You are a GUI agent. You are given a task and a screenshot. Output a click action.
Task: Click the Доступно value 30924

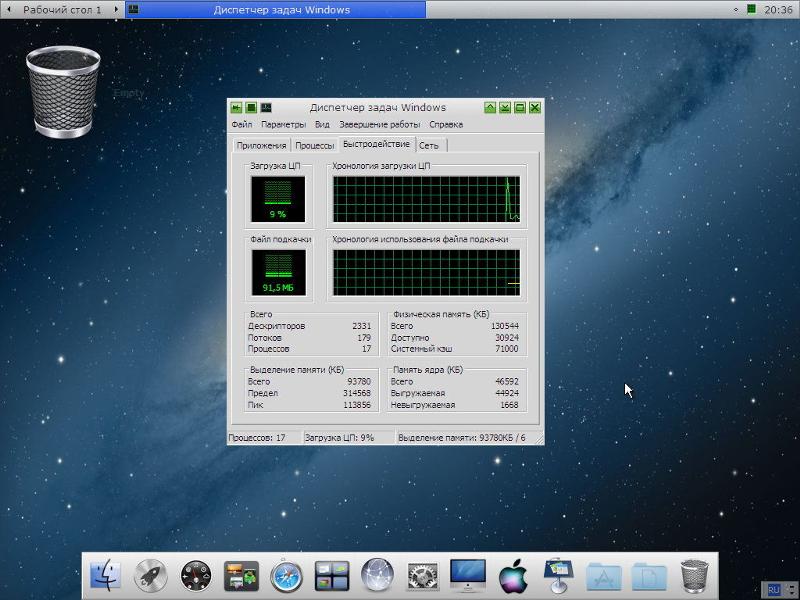507,338
